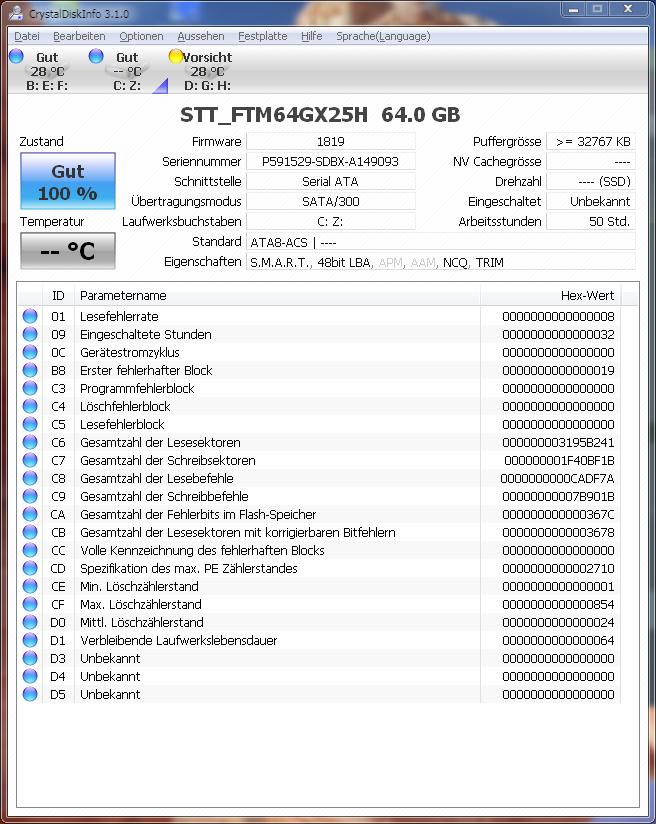
Task: Click status icon of Gesamtzahl der Schreibbefehle
Action: point(30,496)
